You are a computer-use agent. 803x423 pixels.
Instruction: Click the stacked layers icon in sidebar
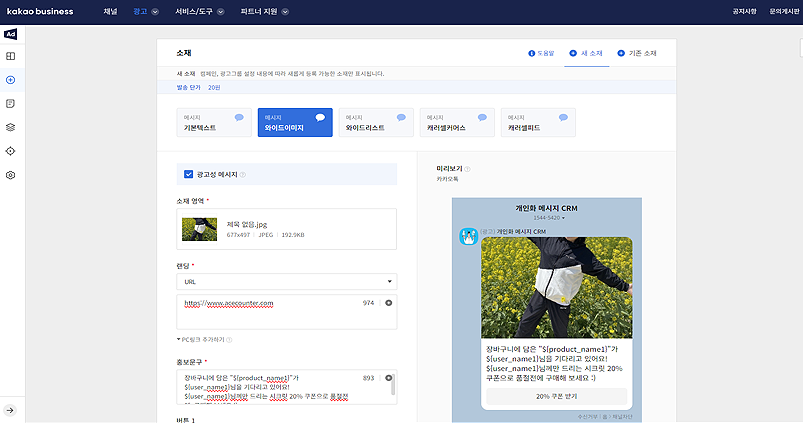(10, 127)
